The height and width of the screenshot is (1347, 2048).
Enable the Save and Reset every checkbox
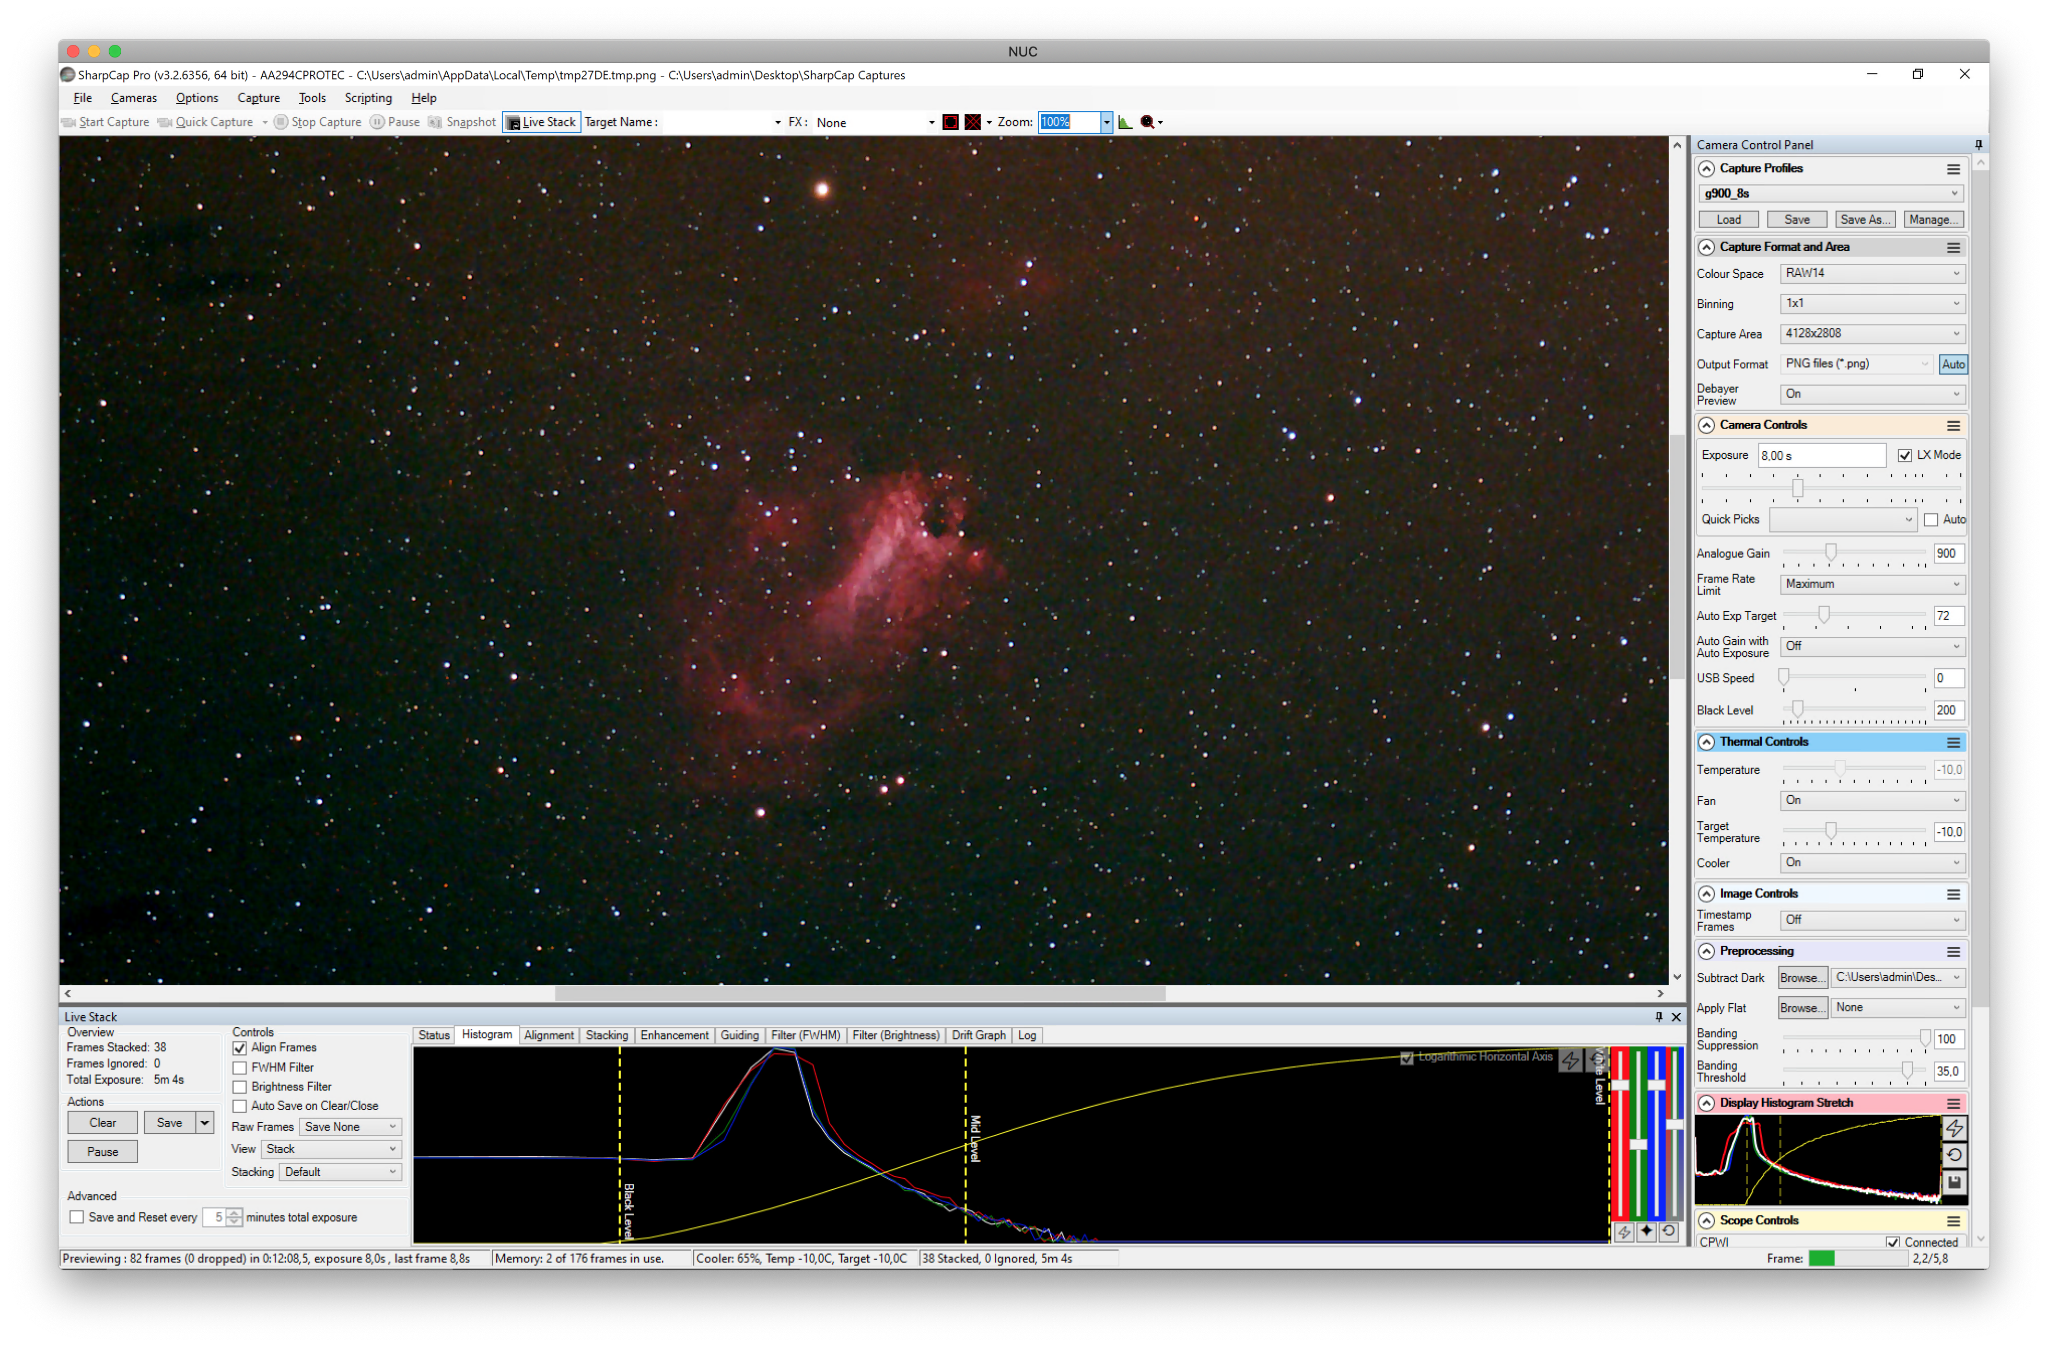click(77, 1218)
